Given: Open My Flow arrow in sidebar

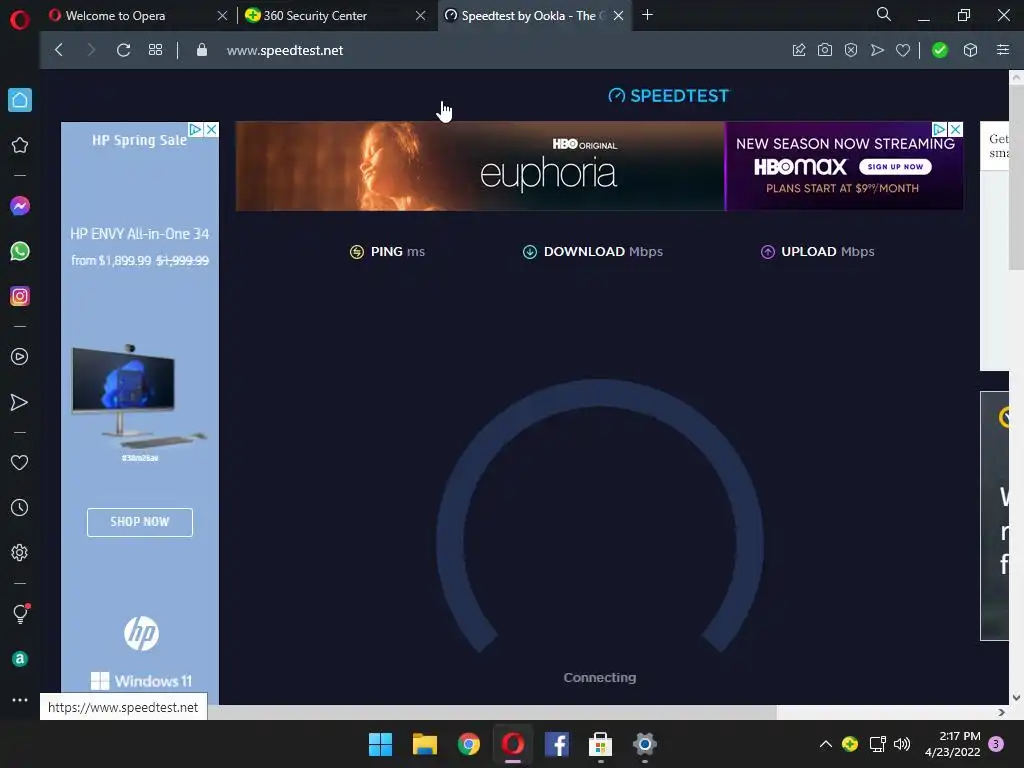Looking at the screenshot, I should pyautogui.click(x=20, y=402).
